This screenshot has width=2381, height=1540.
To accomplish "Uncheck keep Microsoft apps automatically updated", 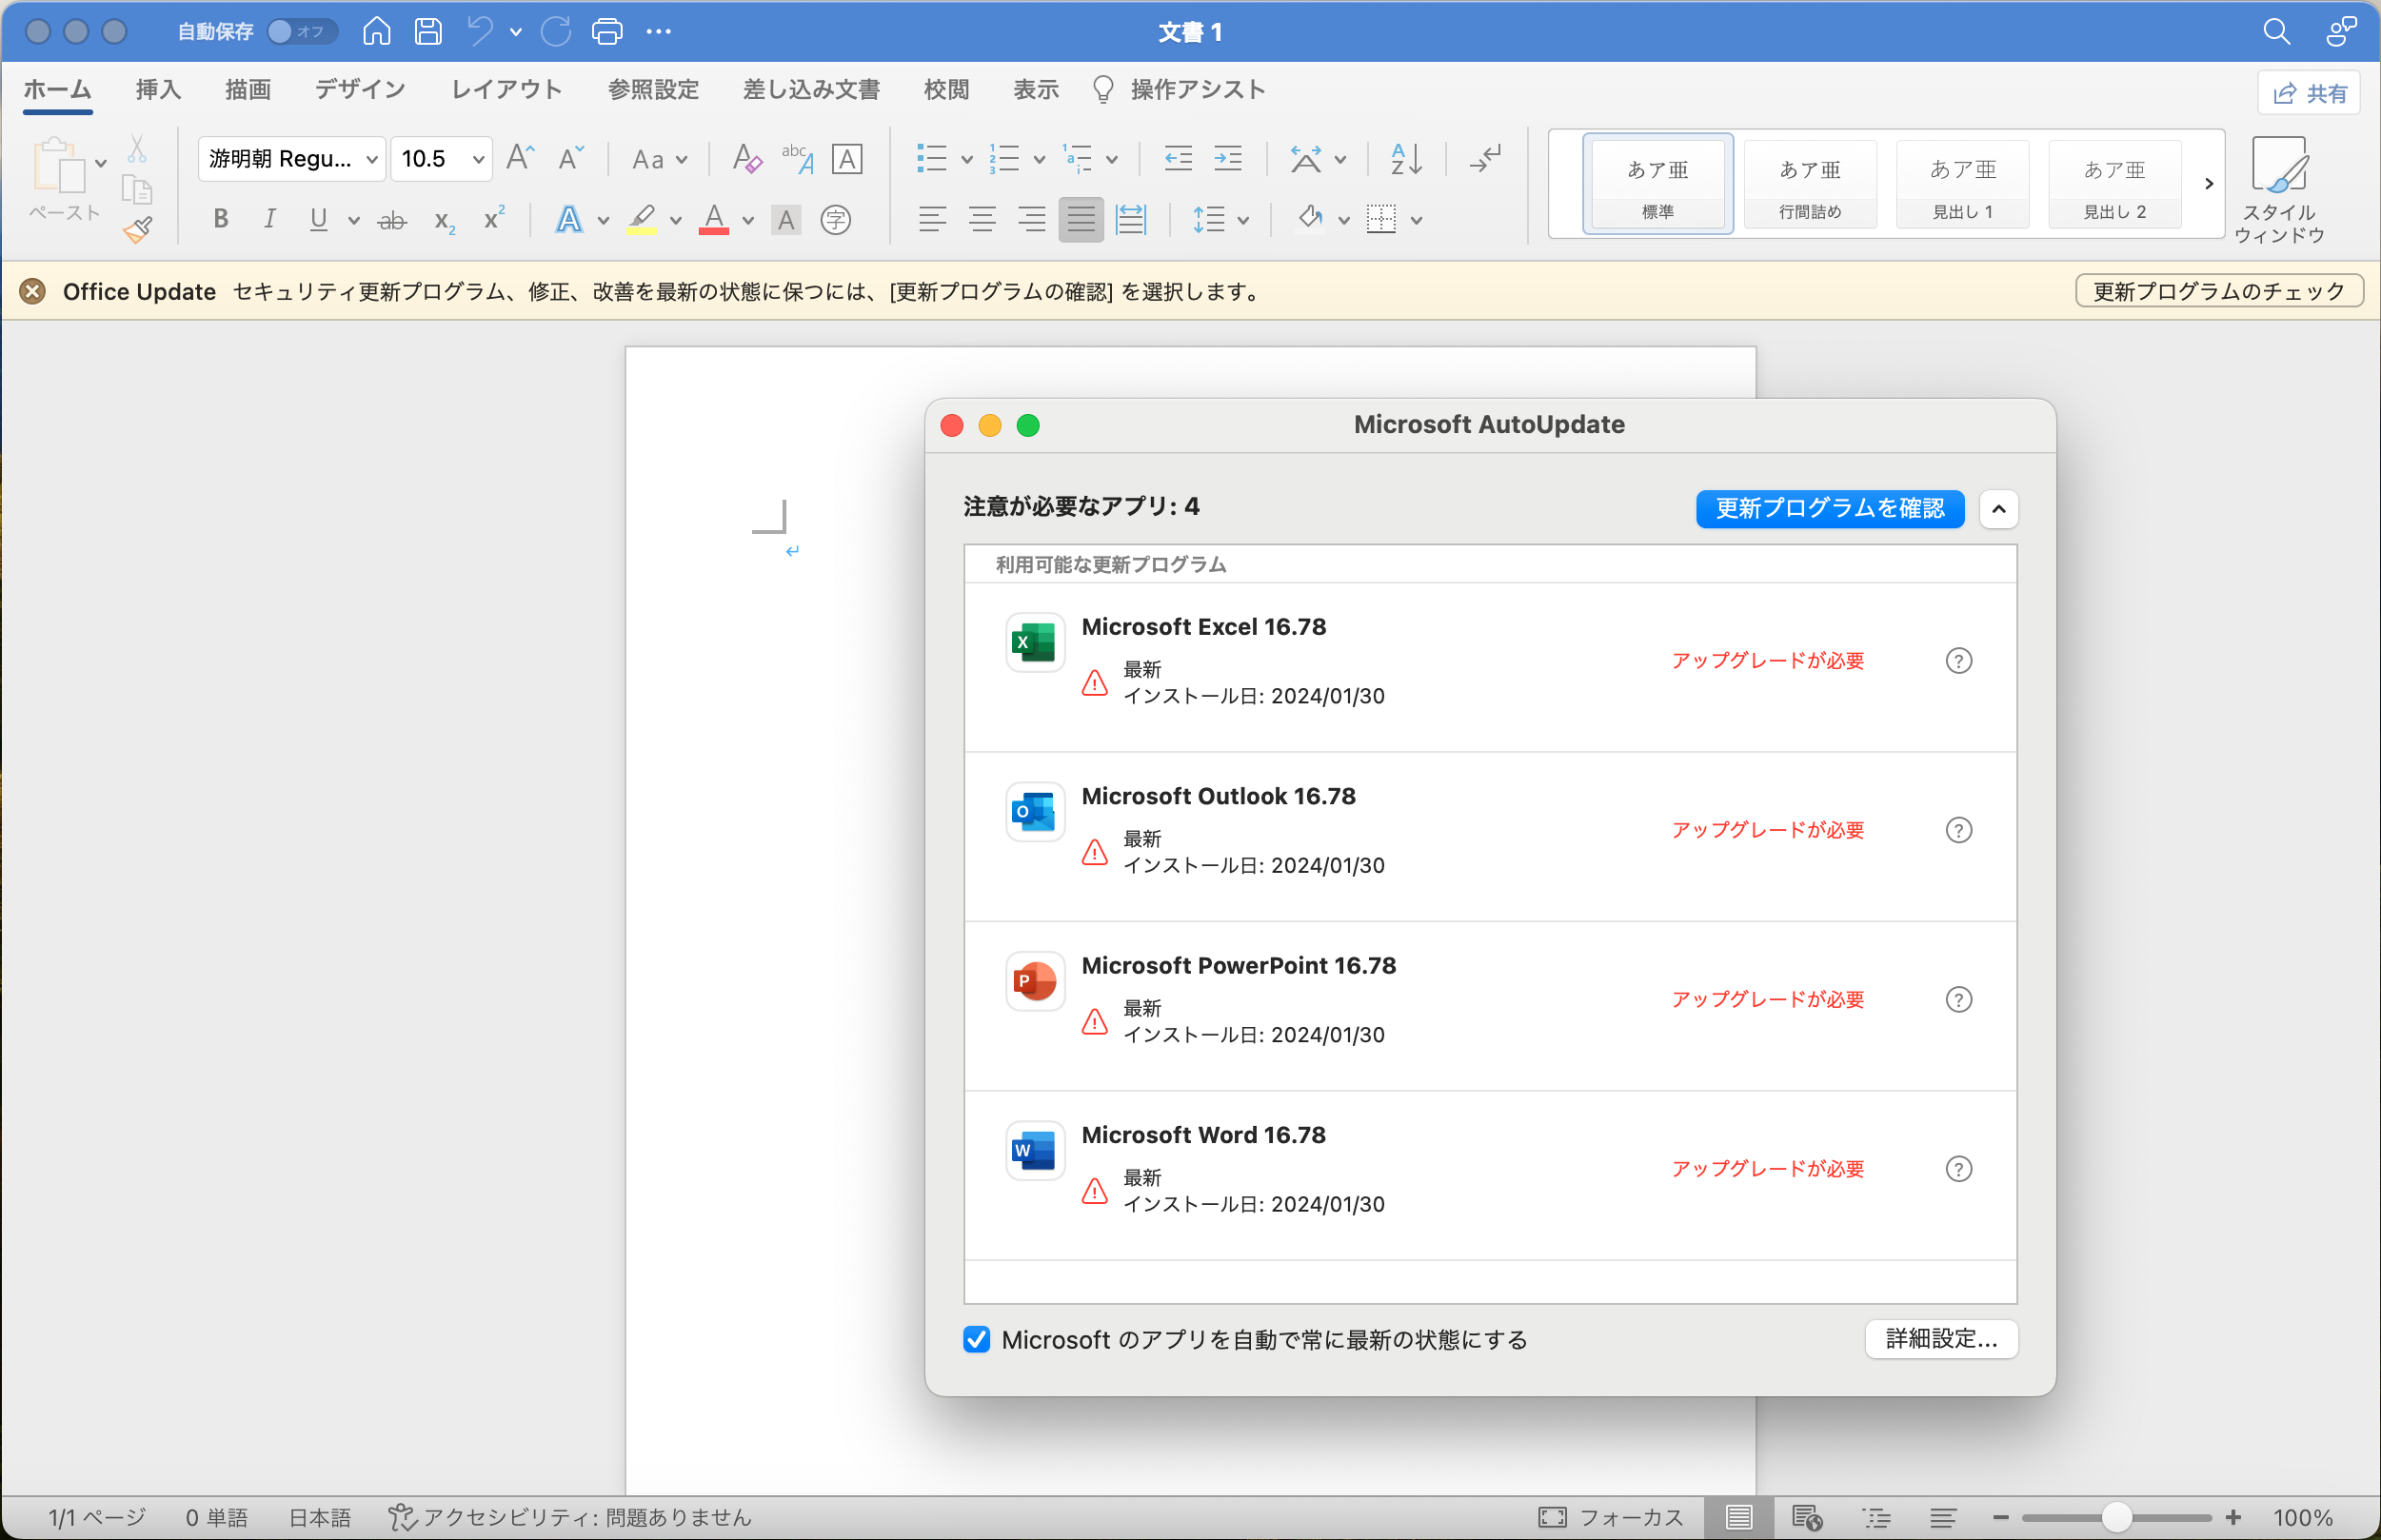I will [x=976, y=1339].
